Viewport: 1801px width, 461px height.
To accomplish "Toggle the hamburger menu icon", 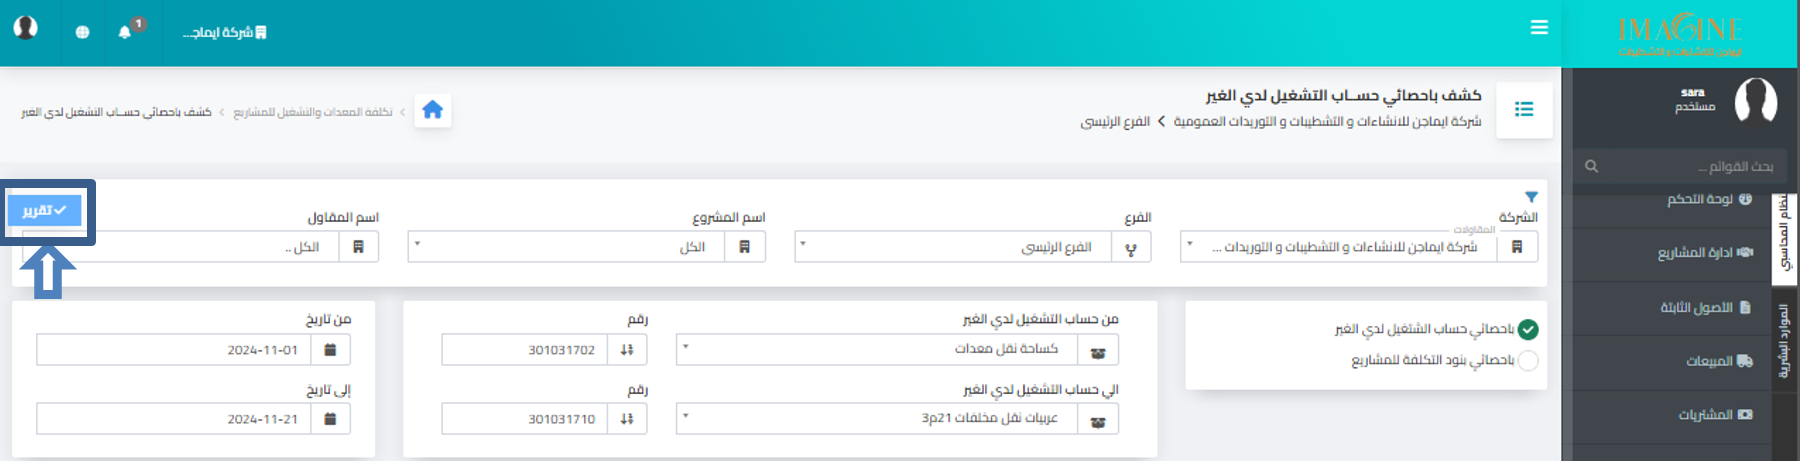I will tap(1539, 28).
